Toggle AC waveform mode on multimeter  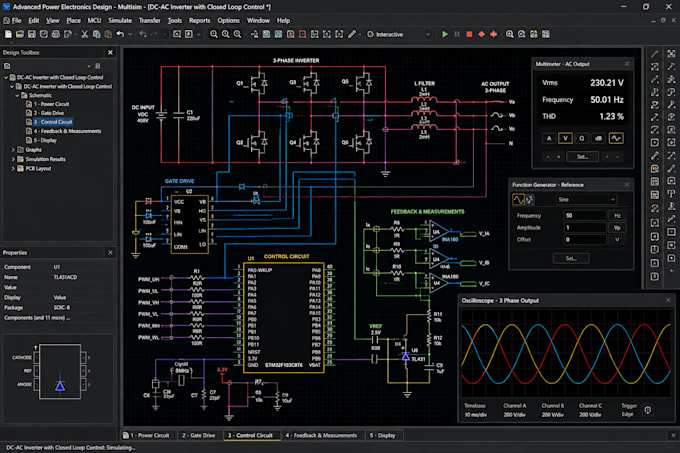point(616,138)
